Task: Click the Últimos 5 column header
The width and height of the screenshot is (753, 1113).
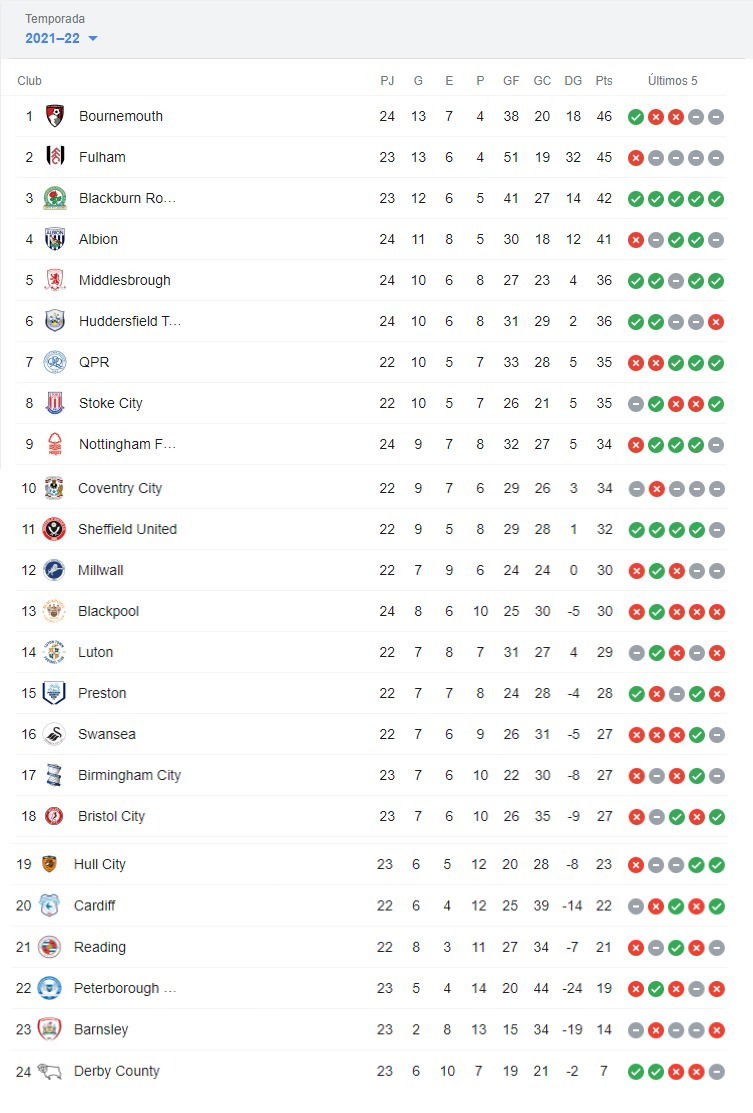Action: point(673,81)
